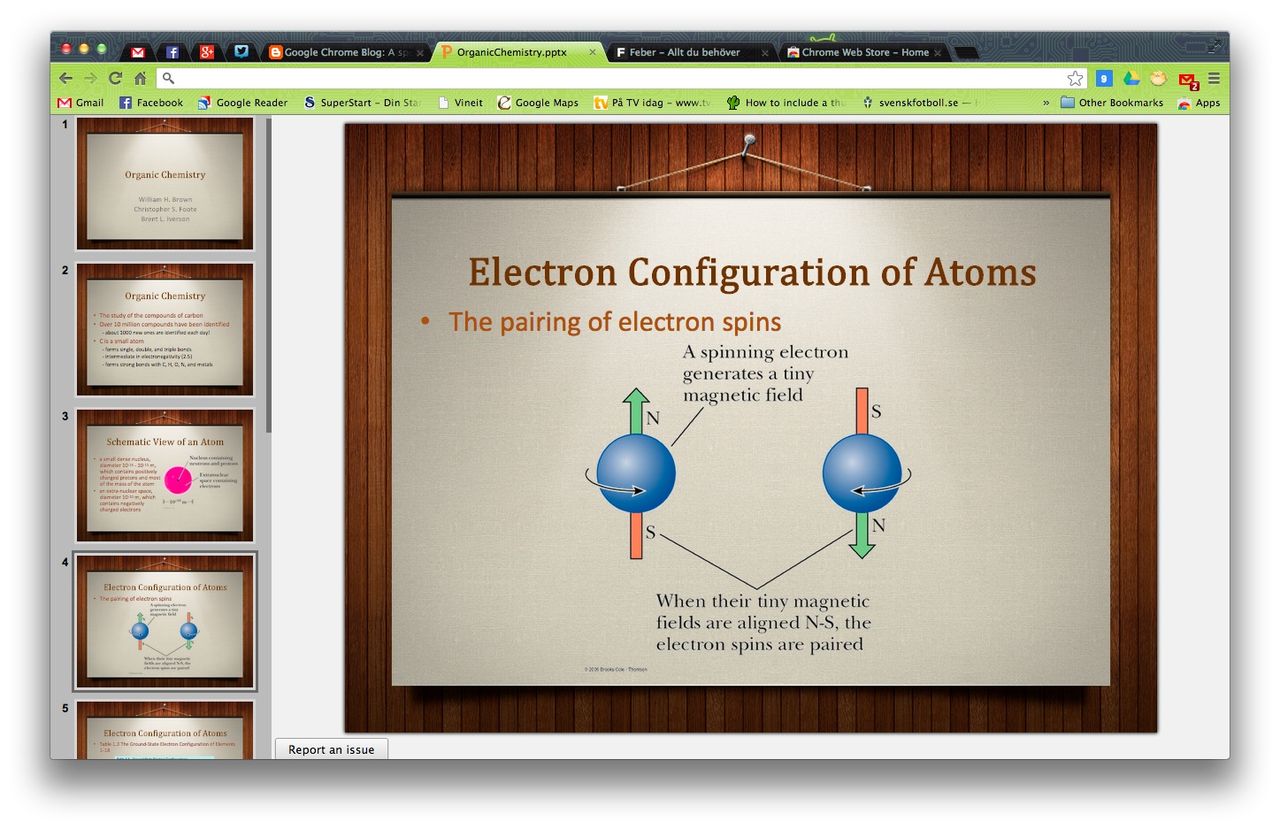
Task: Open the Google Drive extension icon
Action: (x=1131, y=78)
